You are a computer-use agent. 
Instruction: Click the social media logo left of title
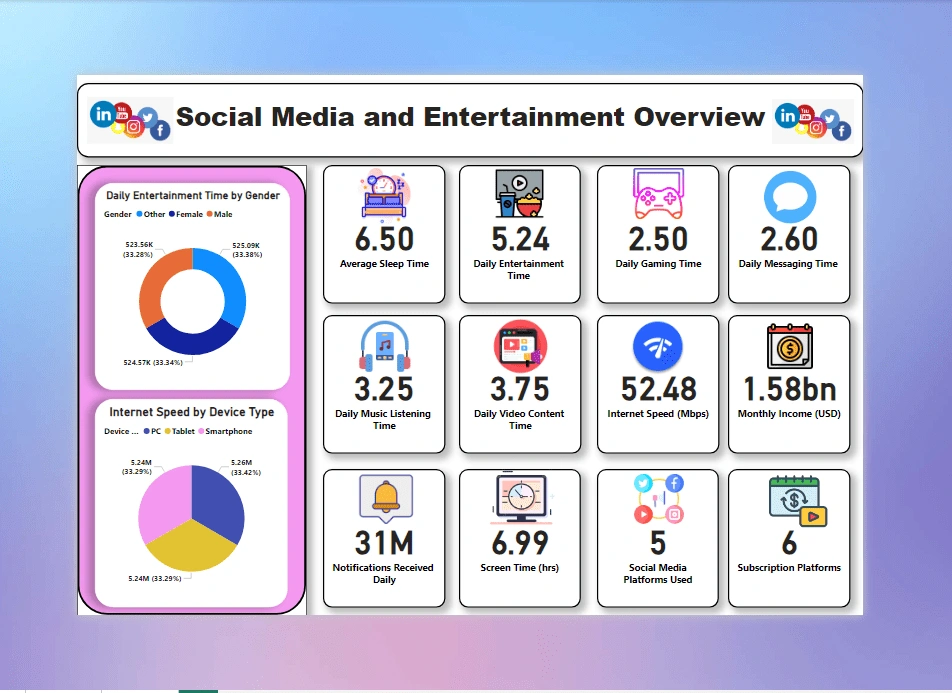[x=130, y=120]
